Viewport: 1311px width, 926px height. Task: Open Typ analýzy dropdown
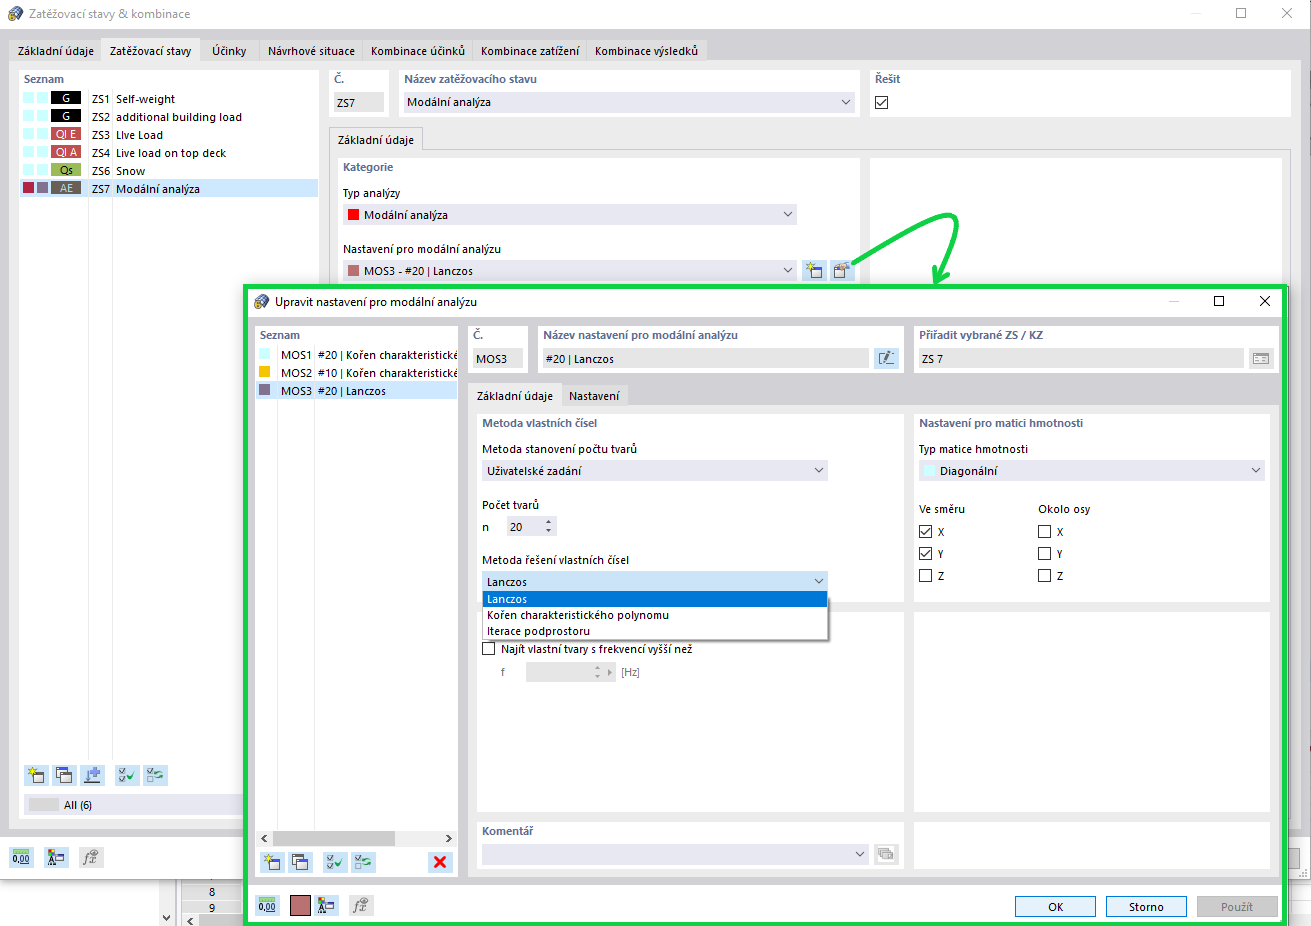[x=570, y=214]
